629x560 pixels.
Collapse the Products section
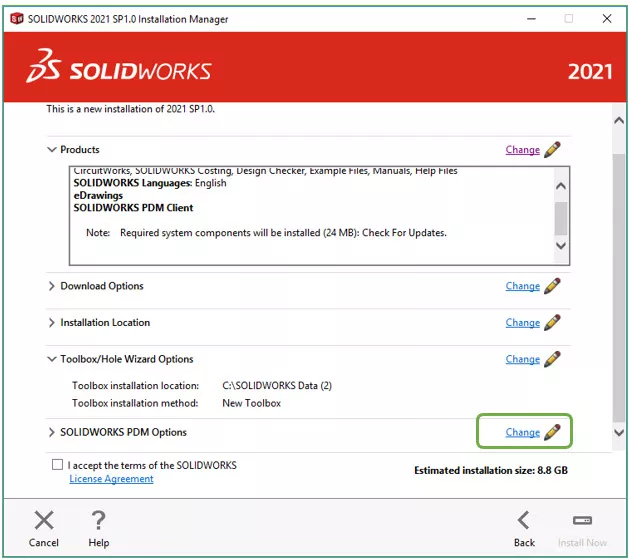click(x=52, y=150)
